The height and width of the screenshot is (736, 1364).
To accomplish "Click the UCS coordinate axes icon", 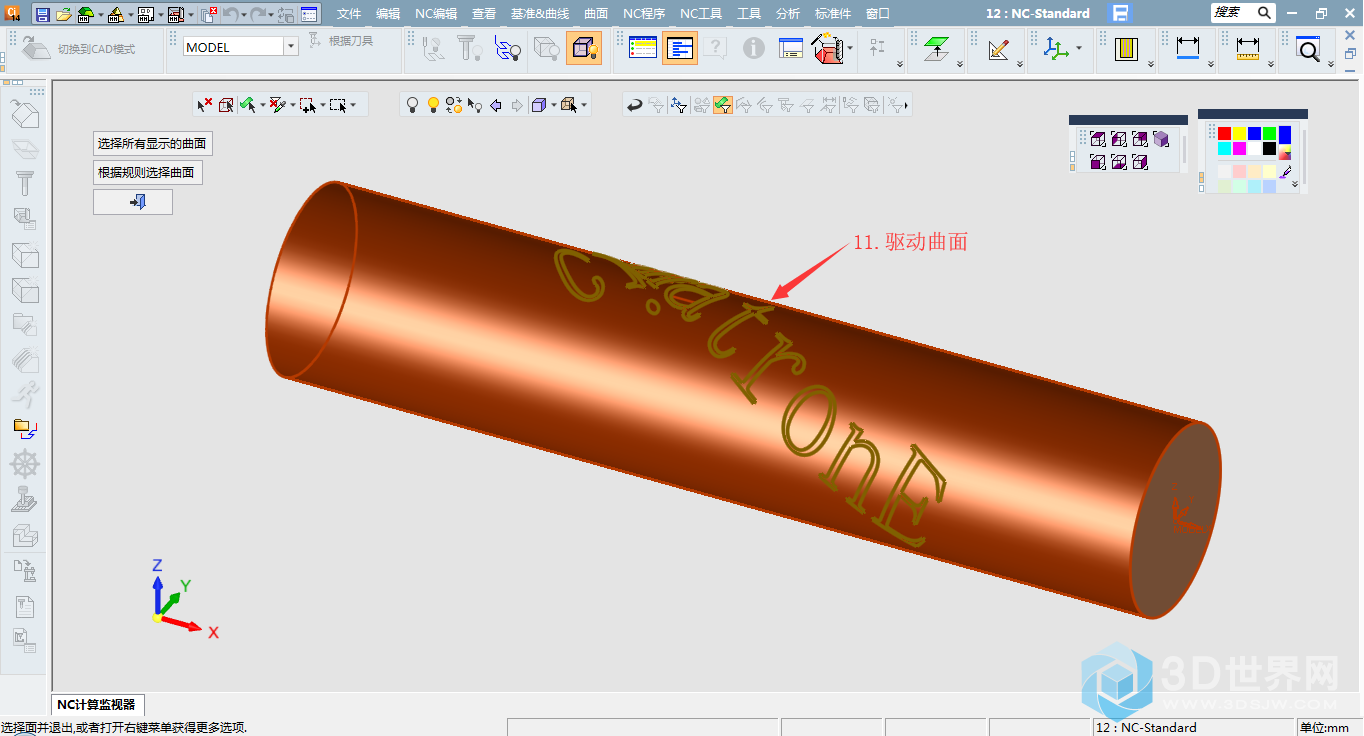I will (x=1056, y=48).
